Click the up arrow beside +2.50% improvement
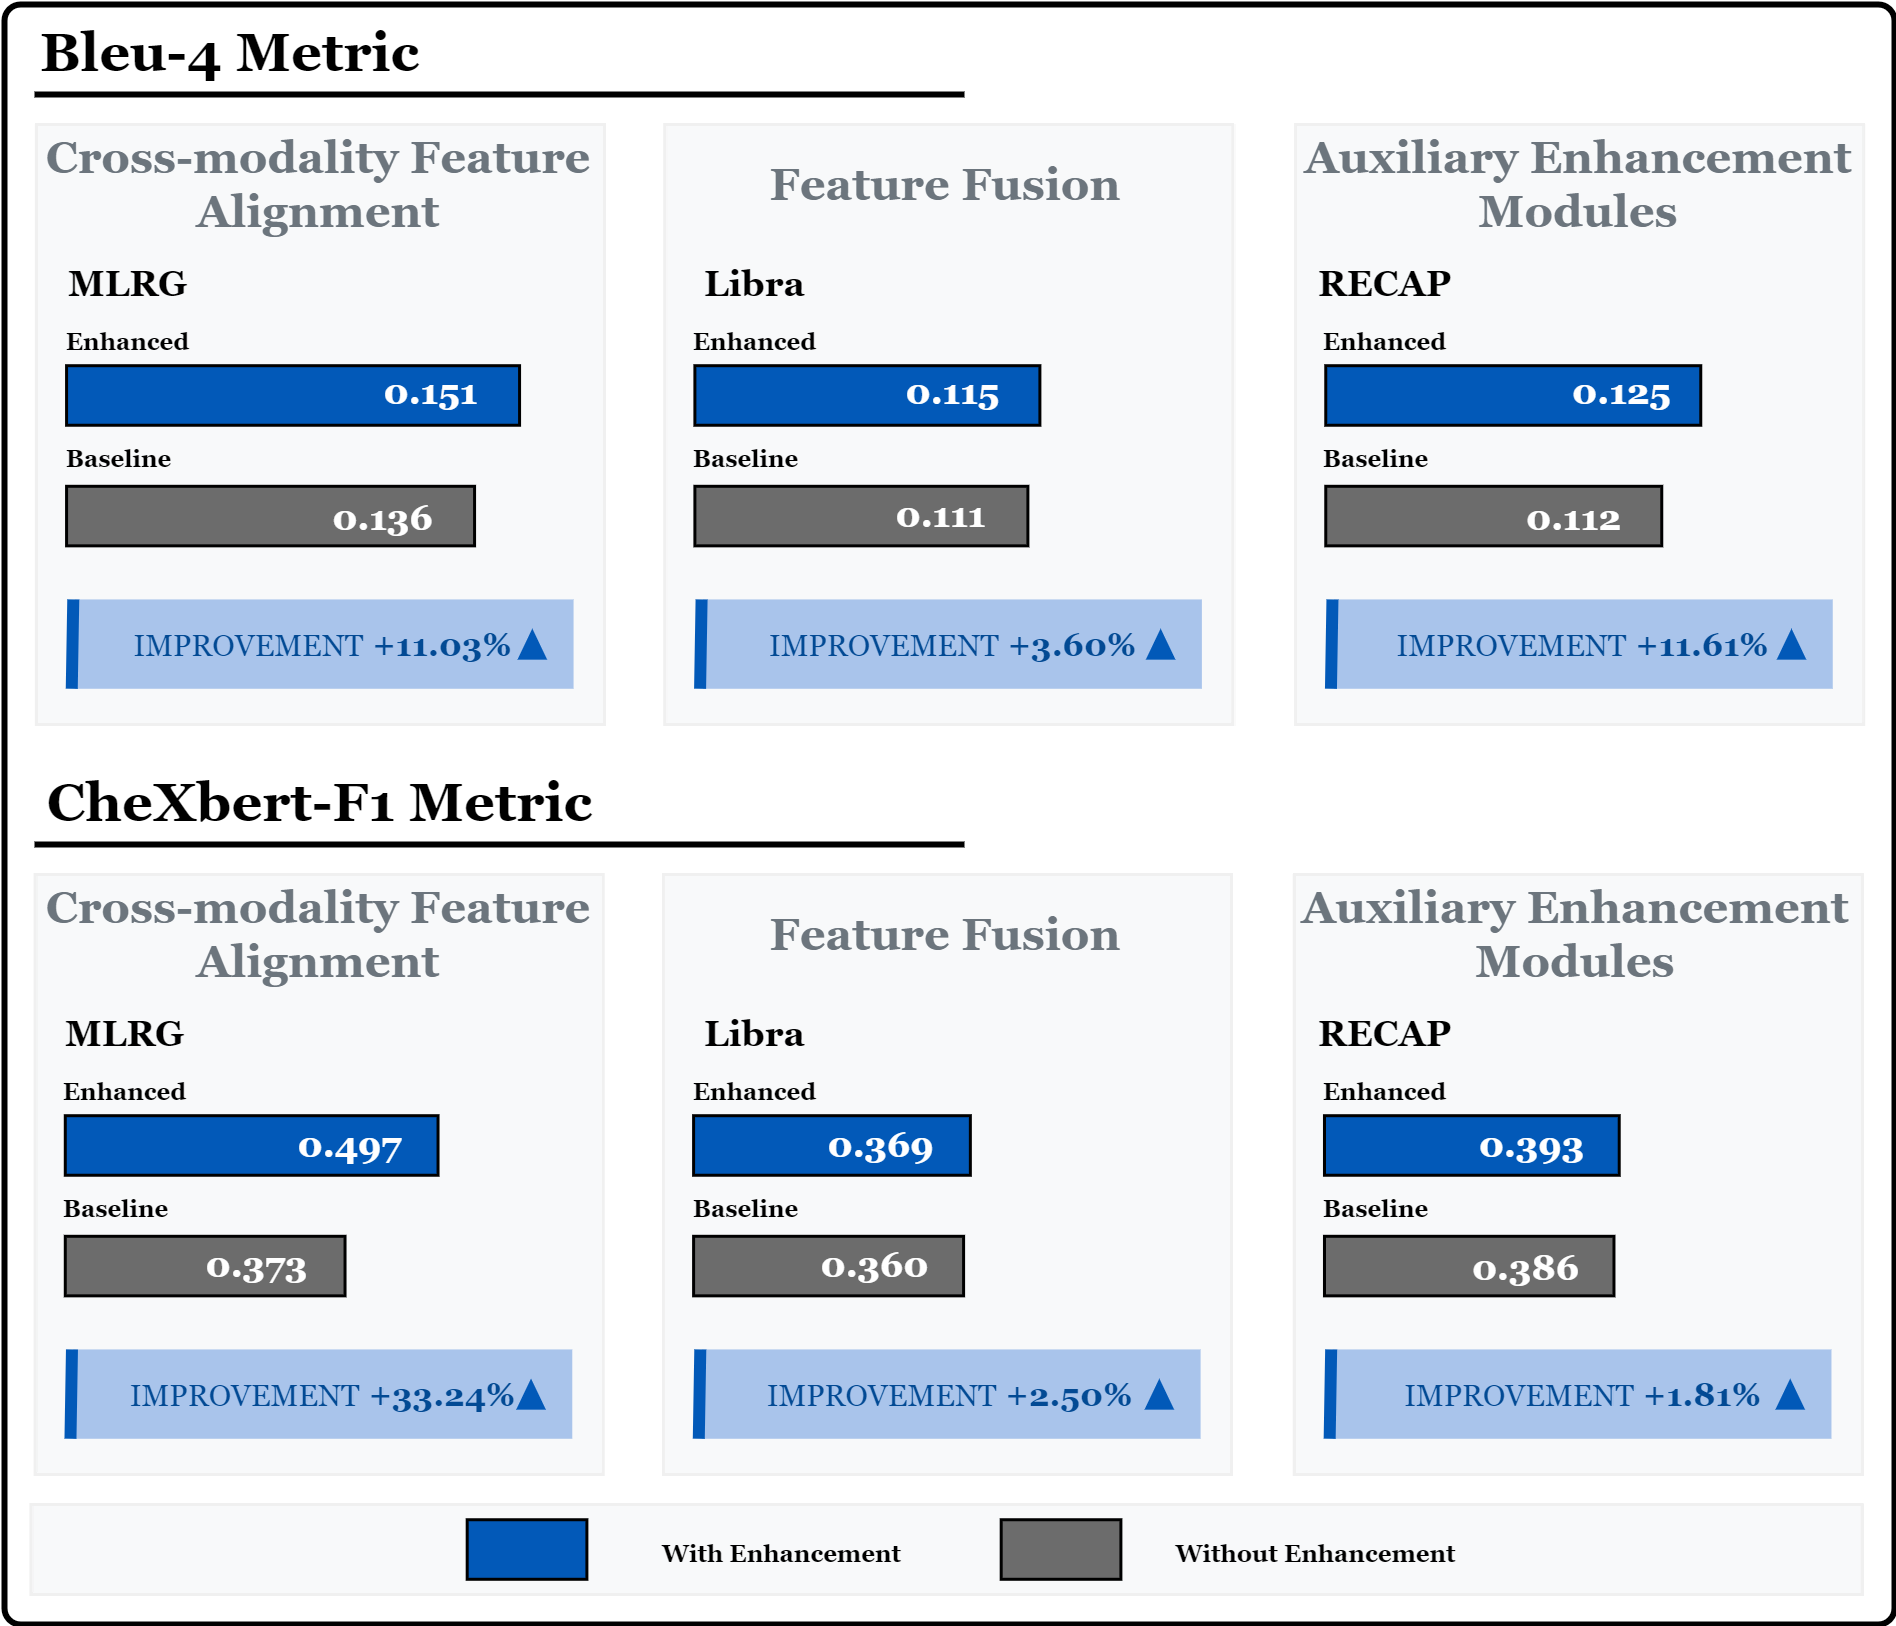This screenshot has height=1626, width=1896. (x=1159, y=1394)
